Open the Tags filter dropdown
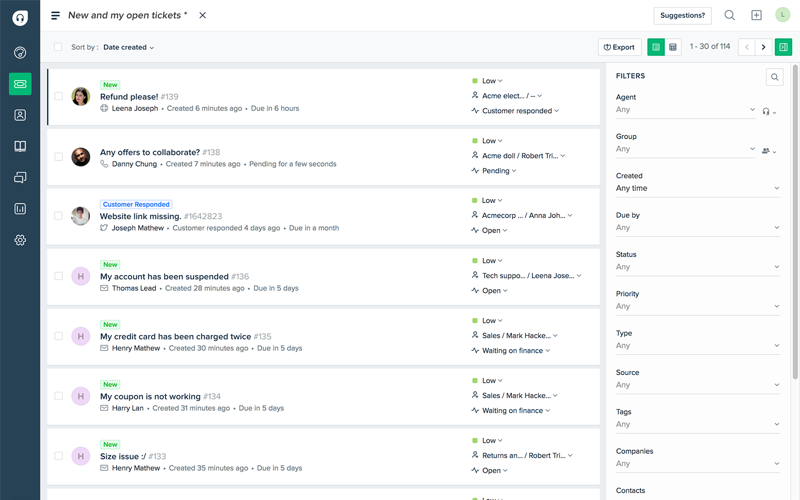Viewport: 800px width, 500px height. coord(697,424)
